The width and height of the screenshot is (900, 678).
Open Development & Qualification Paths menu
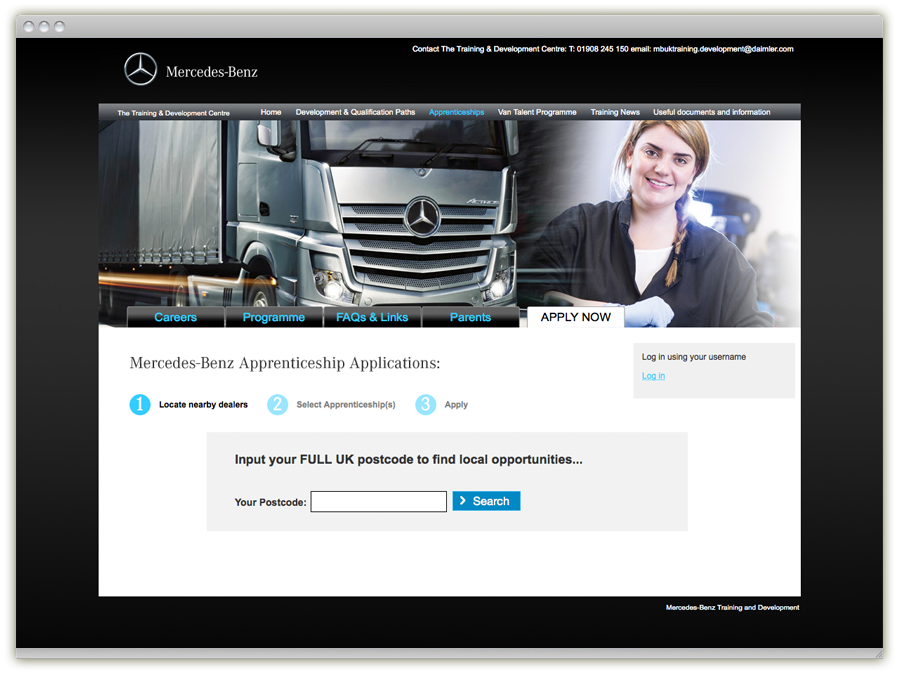click(355, 113)
